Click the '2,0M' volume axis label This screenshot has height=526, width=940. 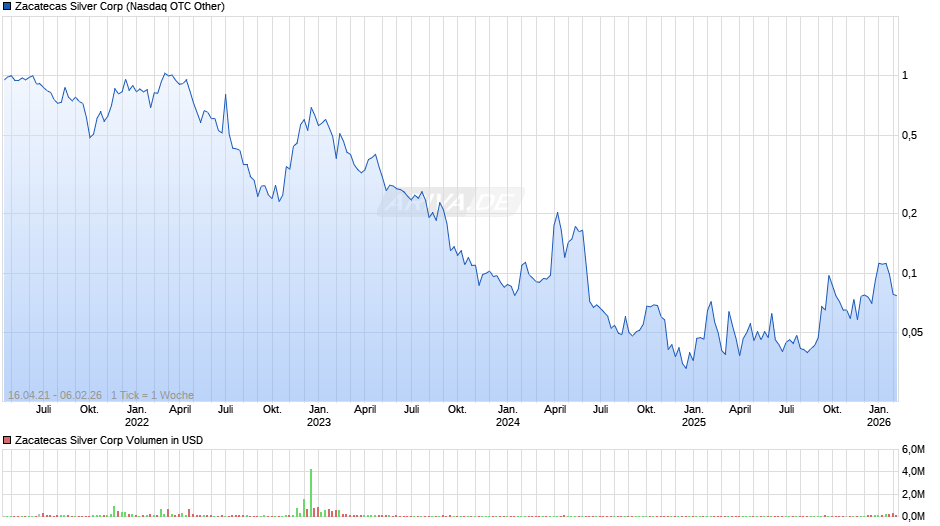tap(913, 494)
